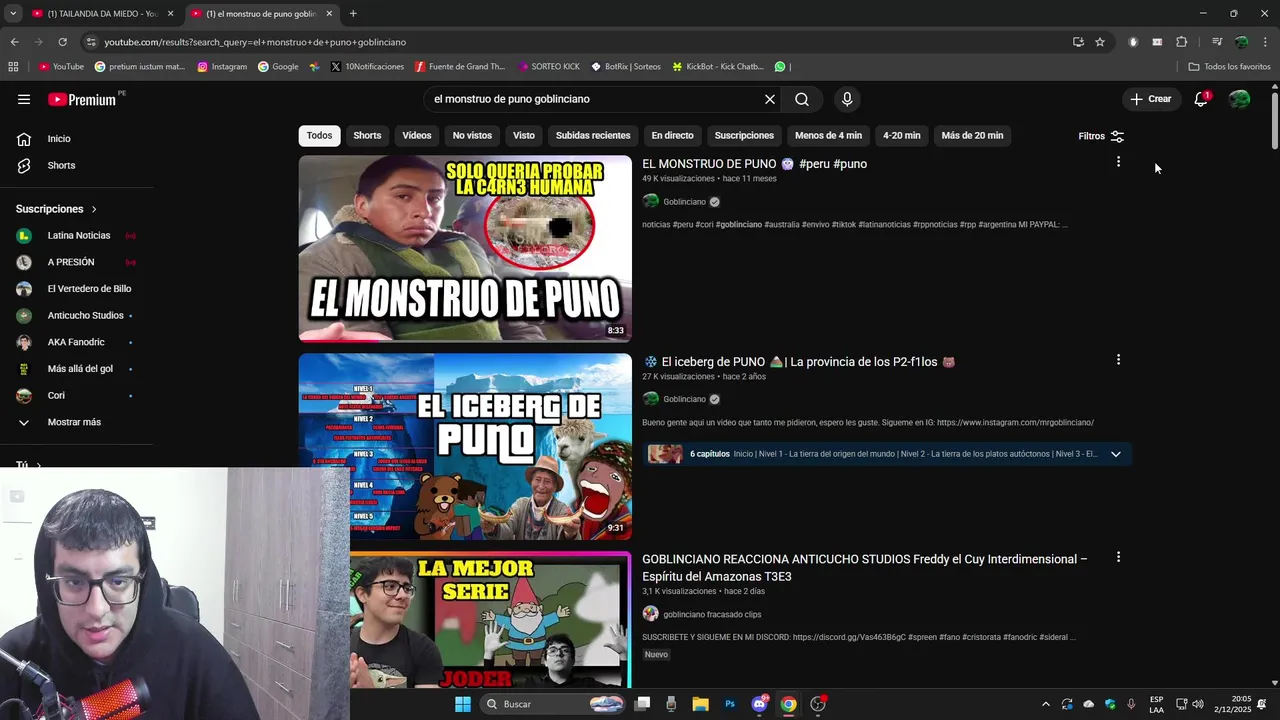The width and height of the screenshot is (1280, 720).
Task: Open the tab search dropdown arrow
Action: coord(13,14)
